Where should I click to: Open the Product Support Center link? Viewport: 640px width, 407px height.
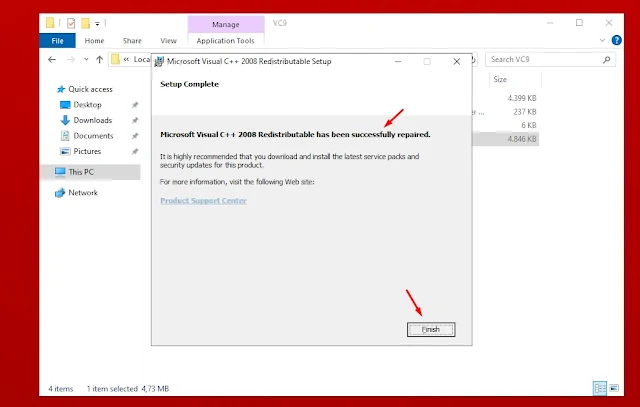tap(203, 200)
